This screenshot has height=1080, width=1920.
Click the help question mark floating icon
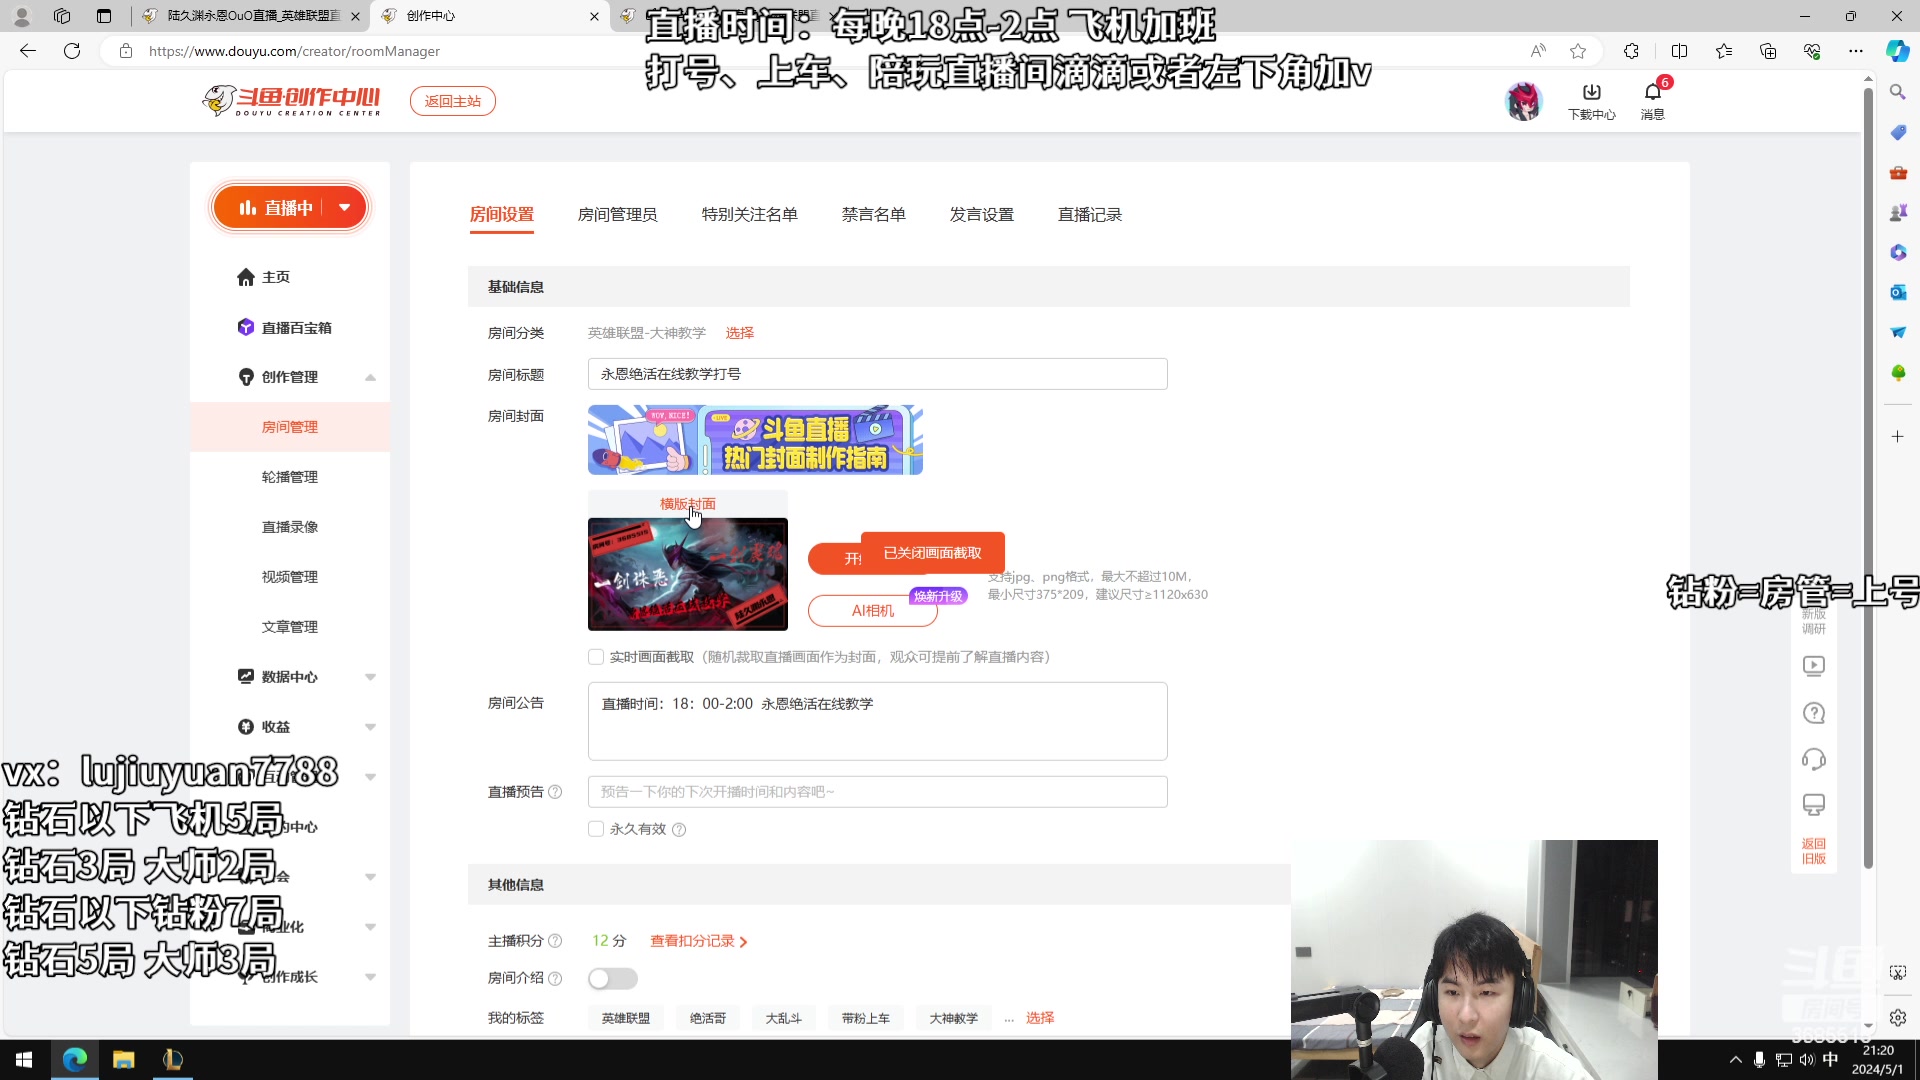click(x=1813, y=713)
